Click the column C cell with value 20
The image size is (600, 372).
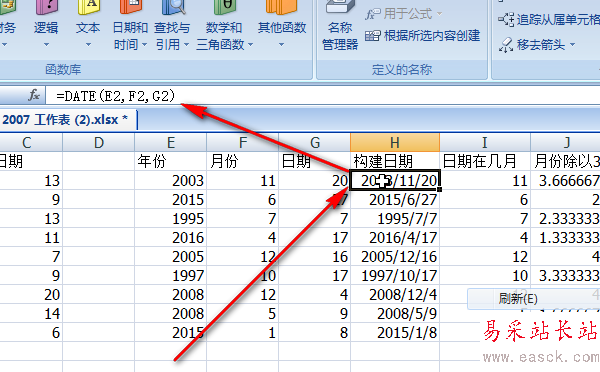(31, 295)
